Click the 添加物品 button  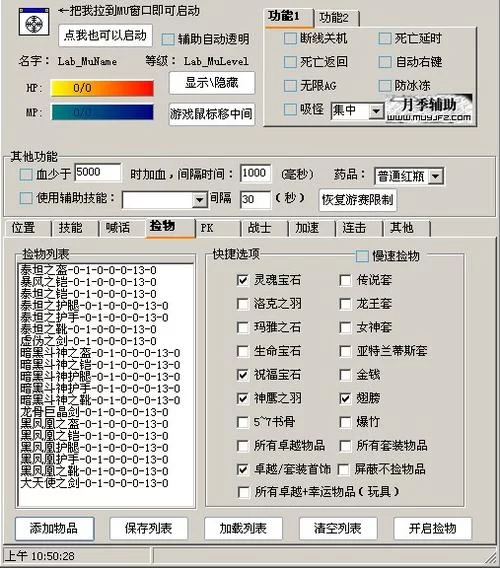tap(54, 529)
